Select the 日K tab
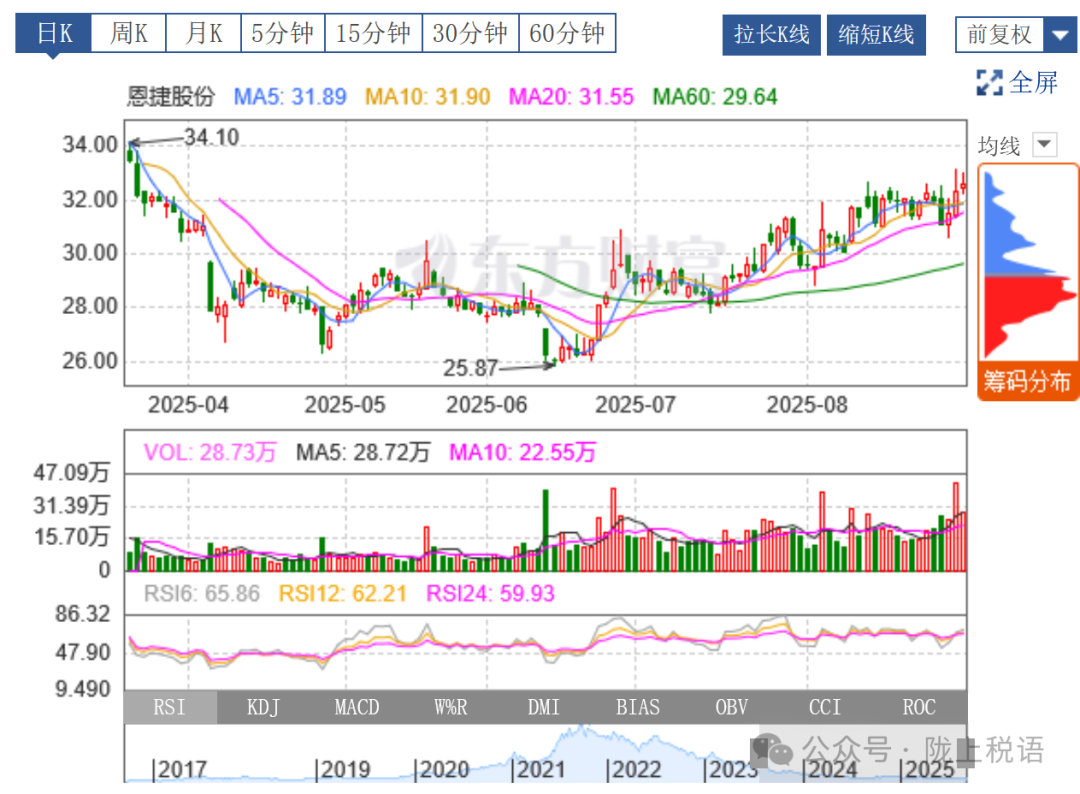The width and height of the screenshot is (1080, 794). (x=53, y=34)
